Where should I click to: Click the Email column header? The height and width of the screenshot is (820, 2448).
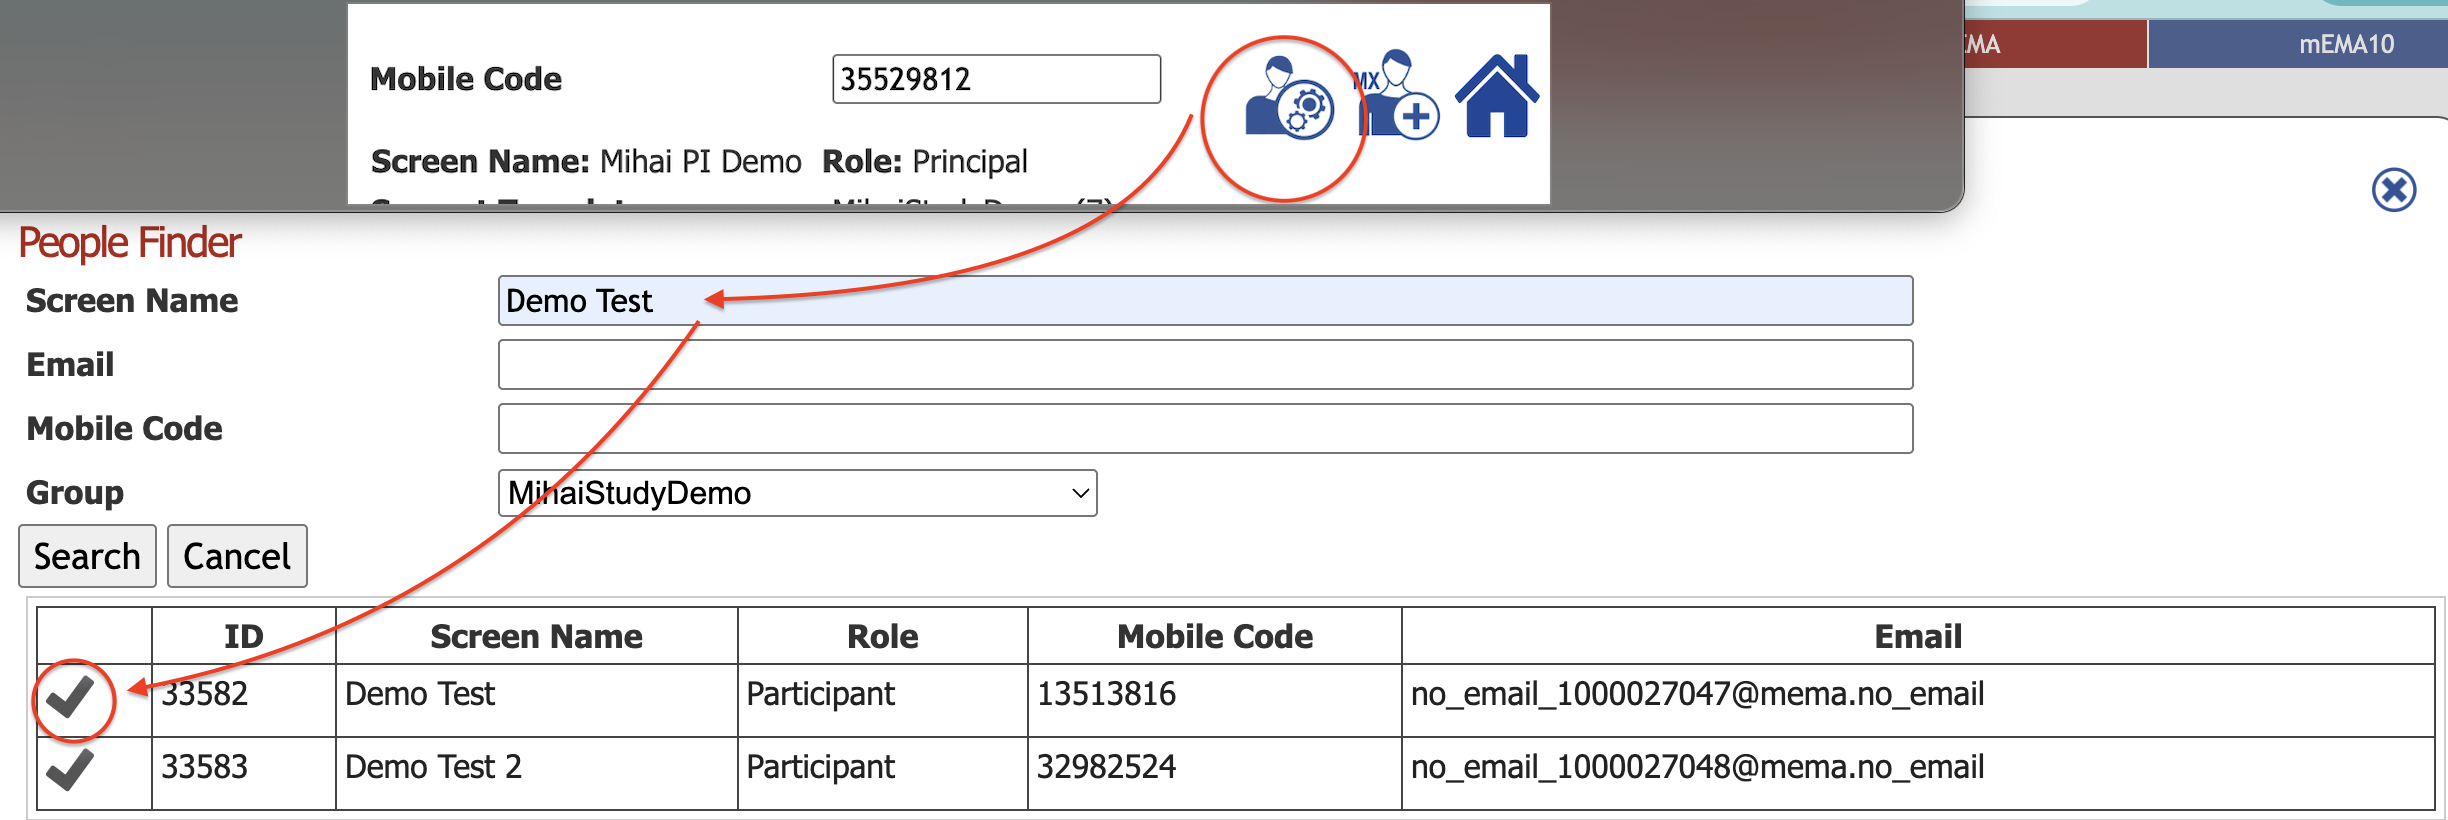pyautogui.click(x=1918, y=636)
